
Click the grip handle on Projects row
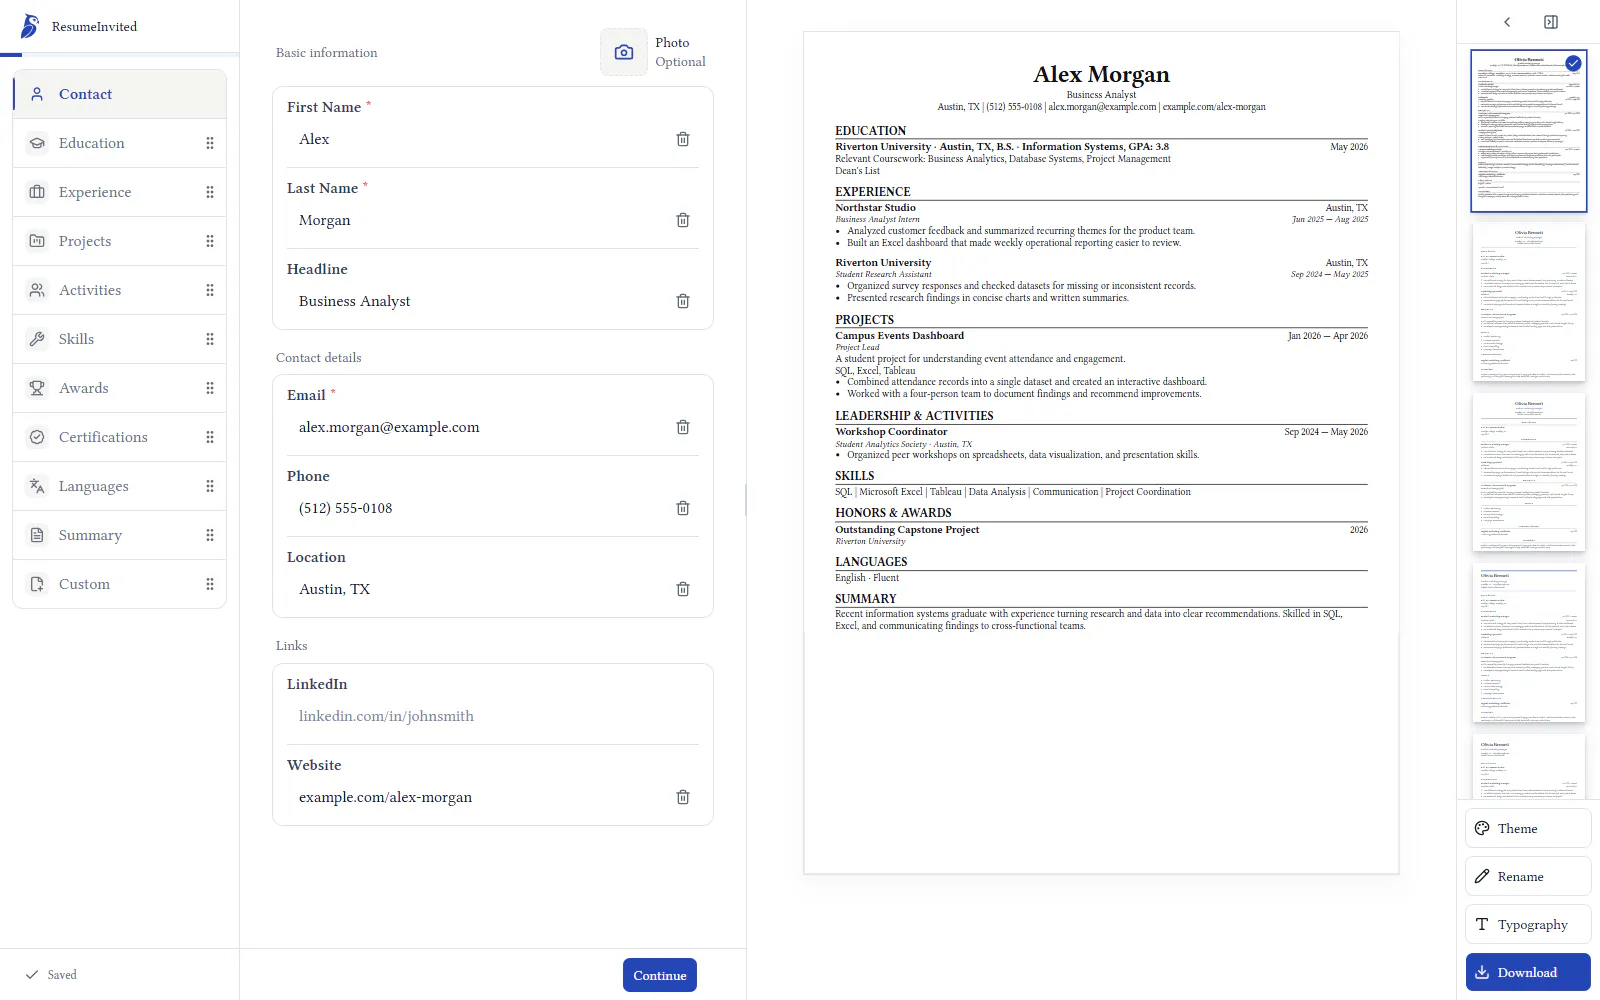click(x=210, y=241)
